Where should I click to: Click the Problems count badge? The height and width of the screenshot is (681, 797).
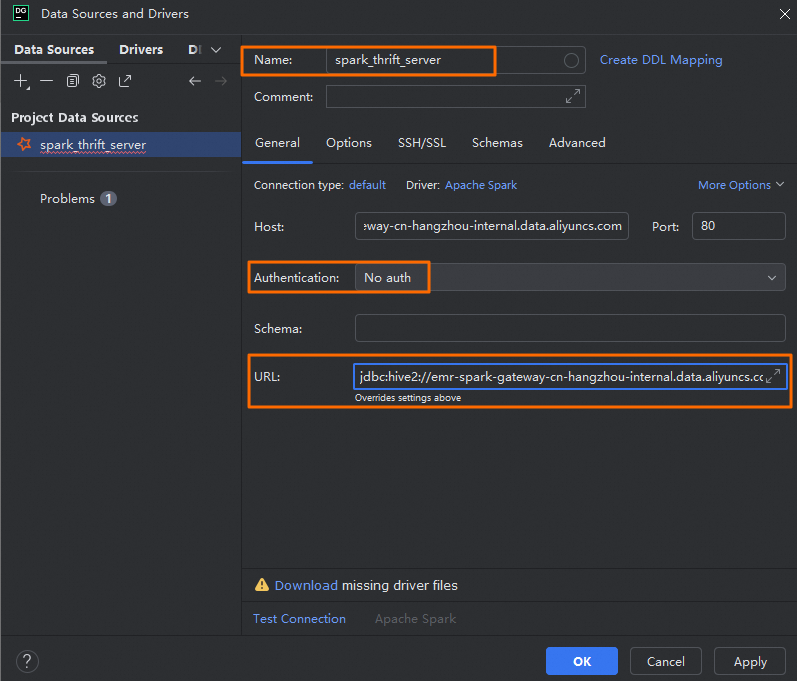tap(108, 199)
